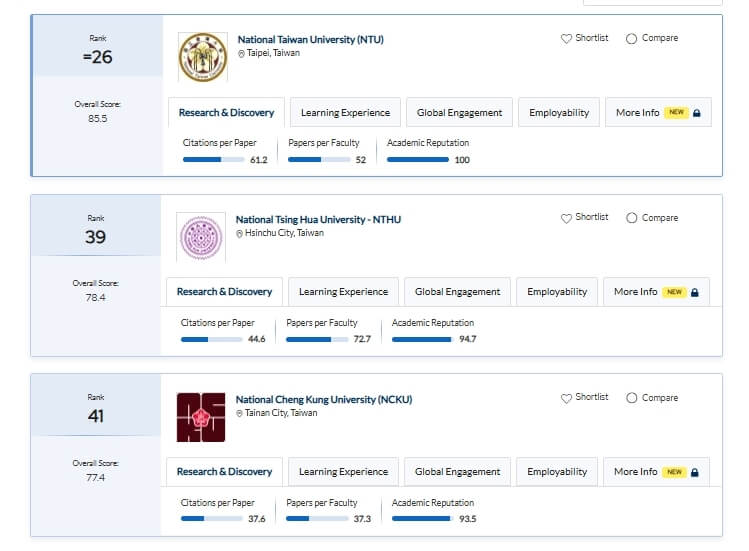Open the Global Engagement tab for NTU
The width and height of the screenshot is (749, 551).
[x=459, y=113]
